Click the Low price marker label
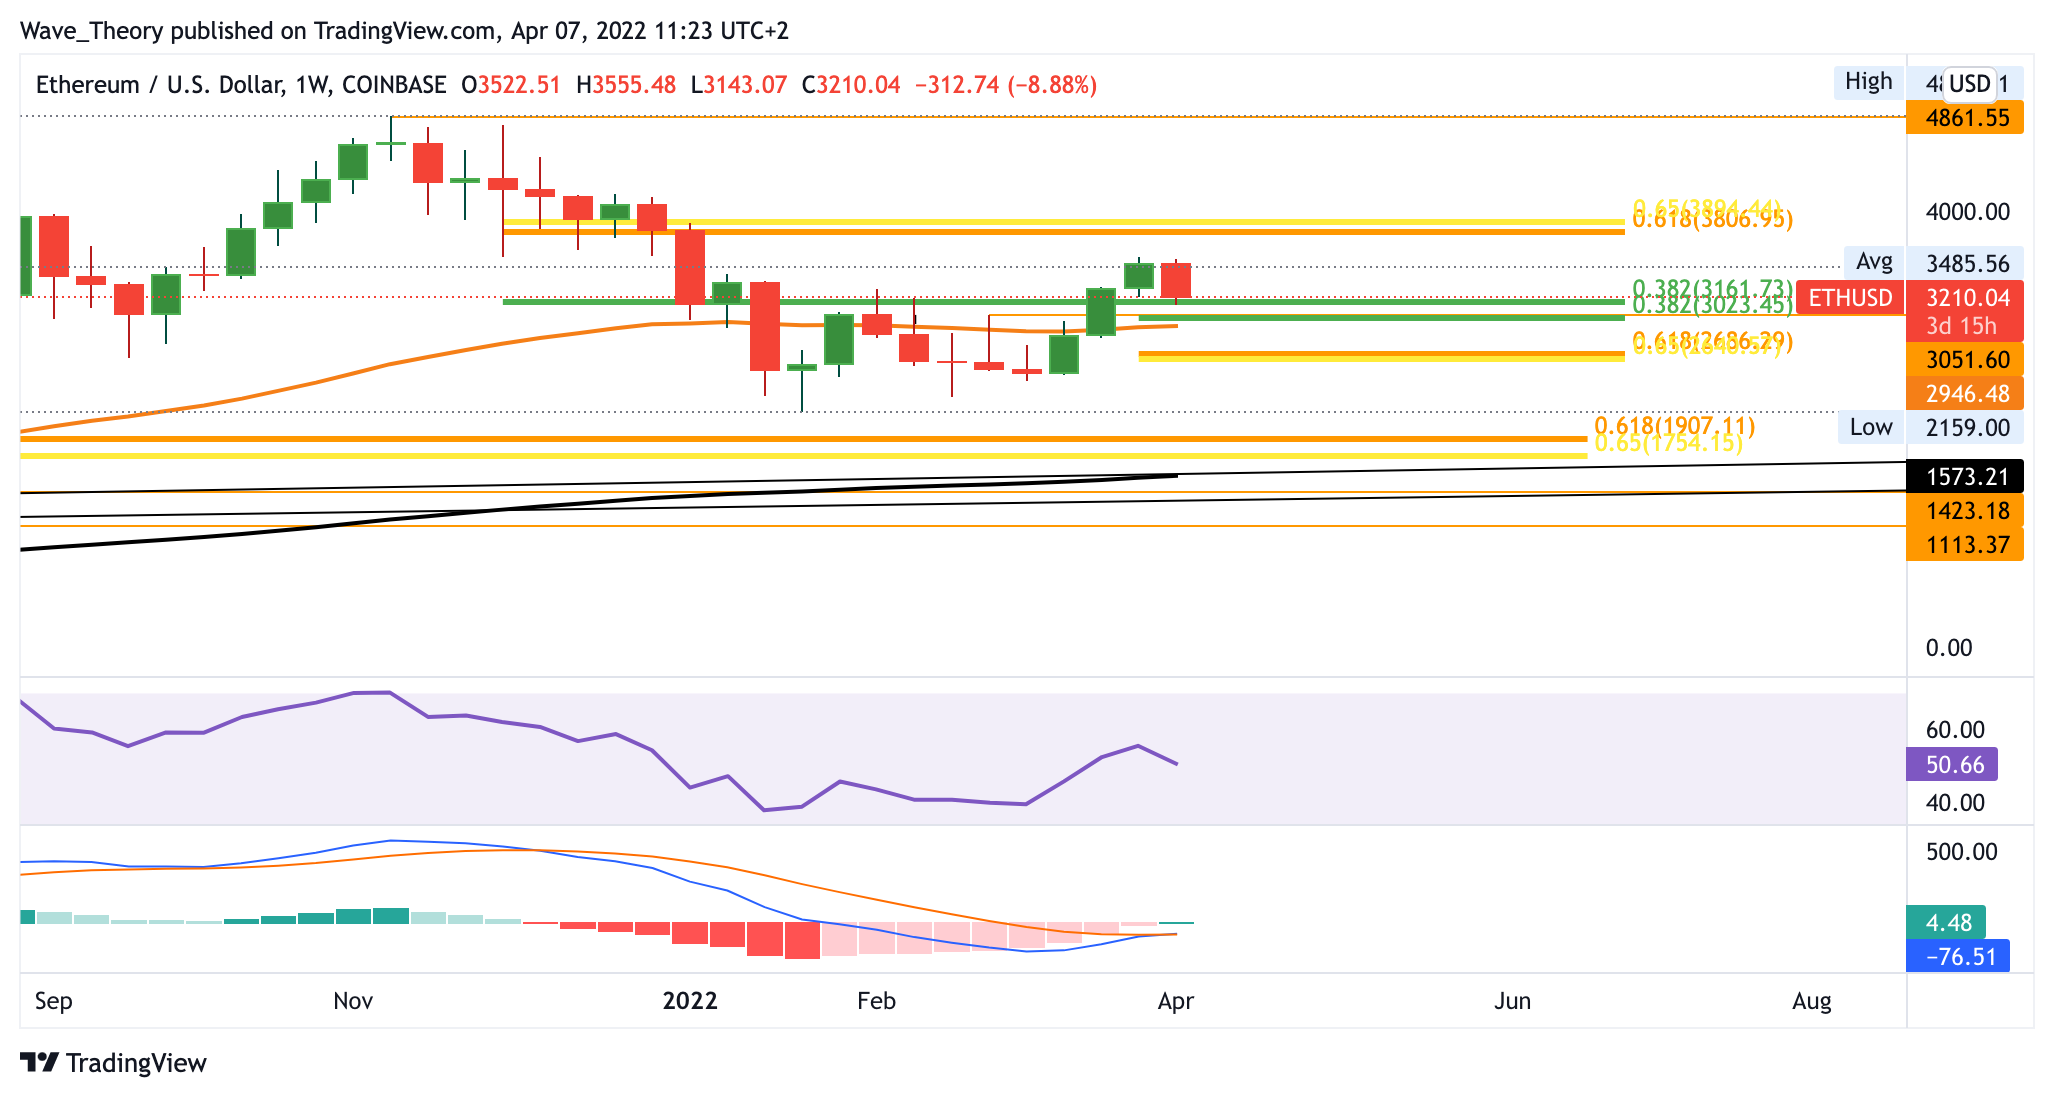 pos(1870,428)
